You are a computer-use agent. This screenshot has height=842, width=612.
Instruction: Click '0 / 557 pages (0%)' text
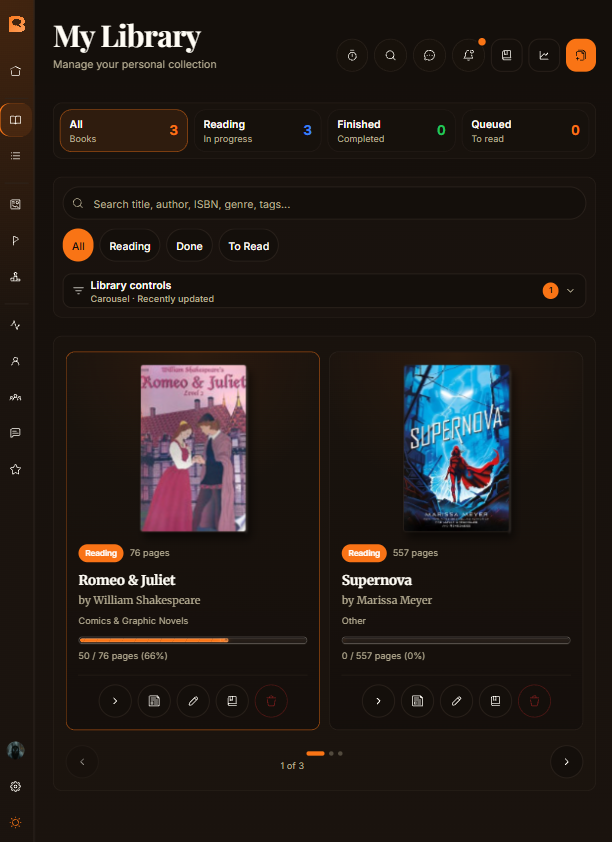[383, 656]
